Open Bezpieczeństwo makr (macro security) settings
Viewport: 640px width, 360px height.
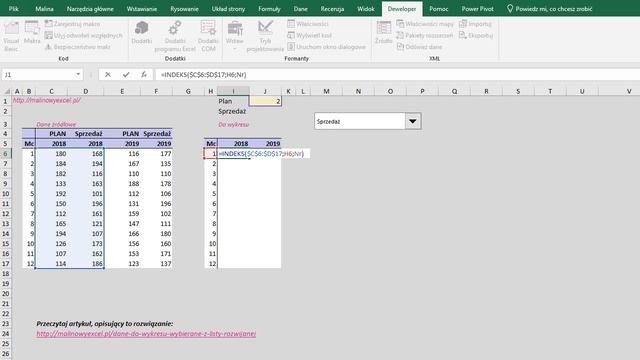click(78, 47)
